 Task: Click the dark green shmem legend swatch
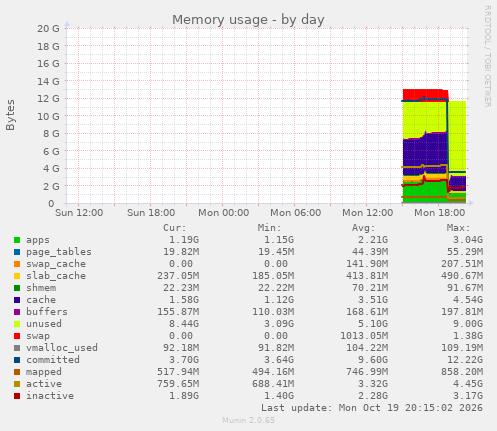coord(17,288)
